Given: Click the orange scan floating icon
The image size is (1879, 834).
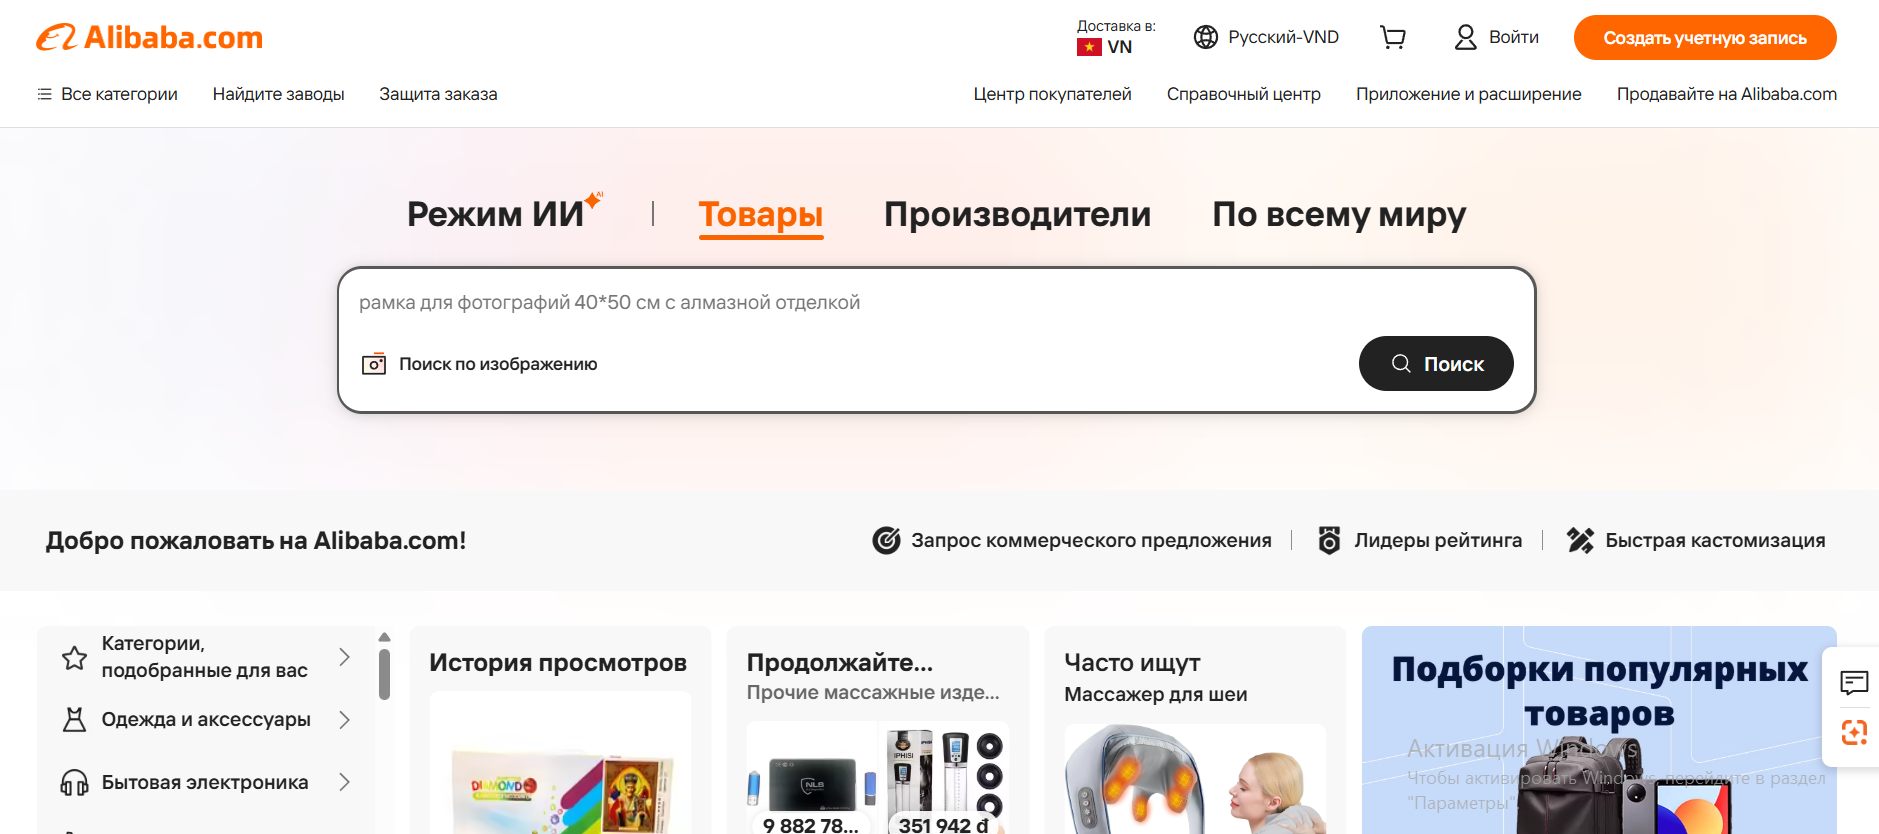Looking at the screenshot, I should tap(1854, 732).
